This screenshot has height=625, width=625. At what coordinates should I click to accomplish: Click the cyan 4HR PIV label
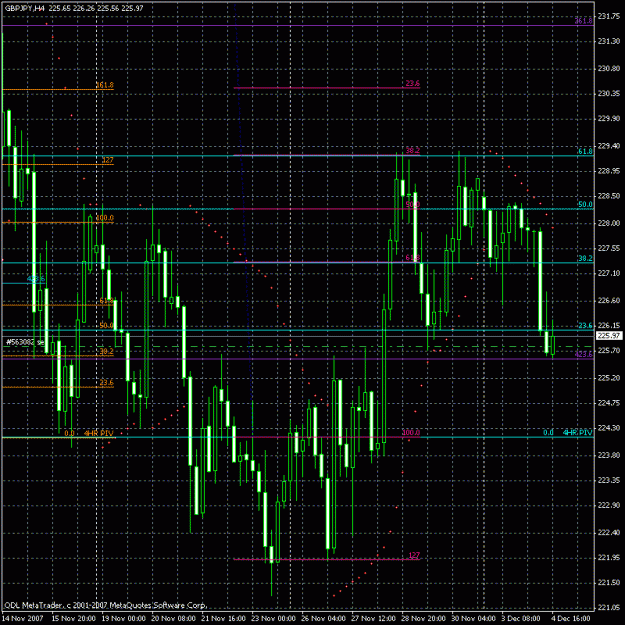(x=577, y=432)
